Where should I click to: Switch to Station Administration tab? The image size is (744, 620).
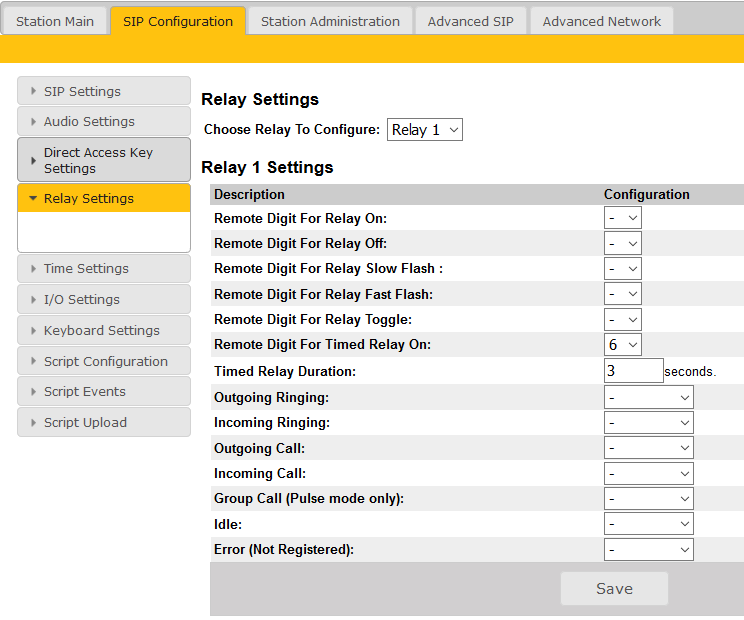(330, 21)
